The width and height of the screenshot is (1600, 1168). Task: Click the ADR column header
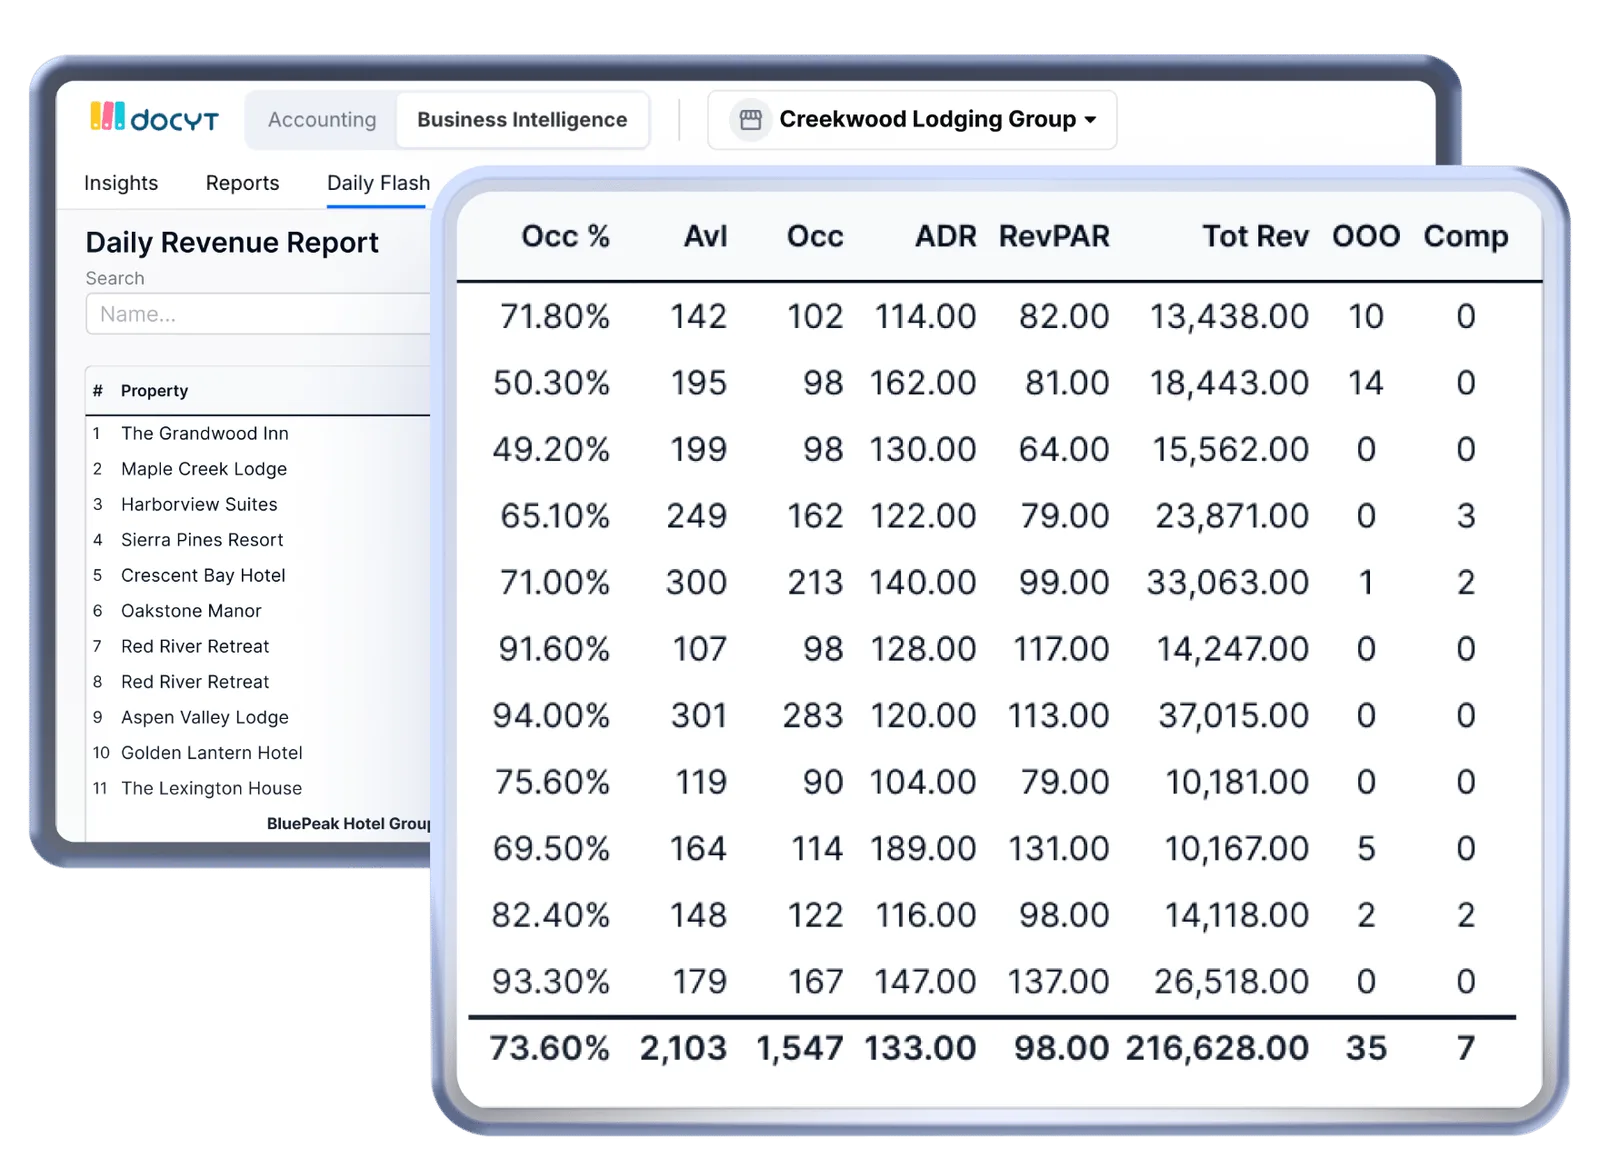click(945, 236)
